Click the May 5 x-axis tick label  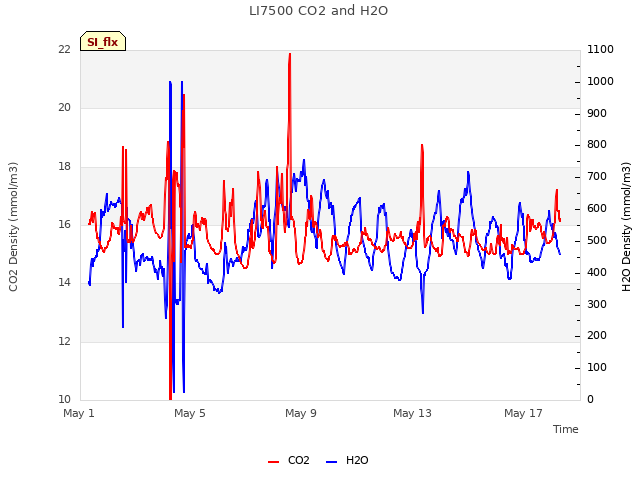pos(190,413)
